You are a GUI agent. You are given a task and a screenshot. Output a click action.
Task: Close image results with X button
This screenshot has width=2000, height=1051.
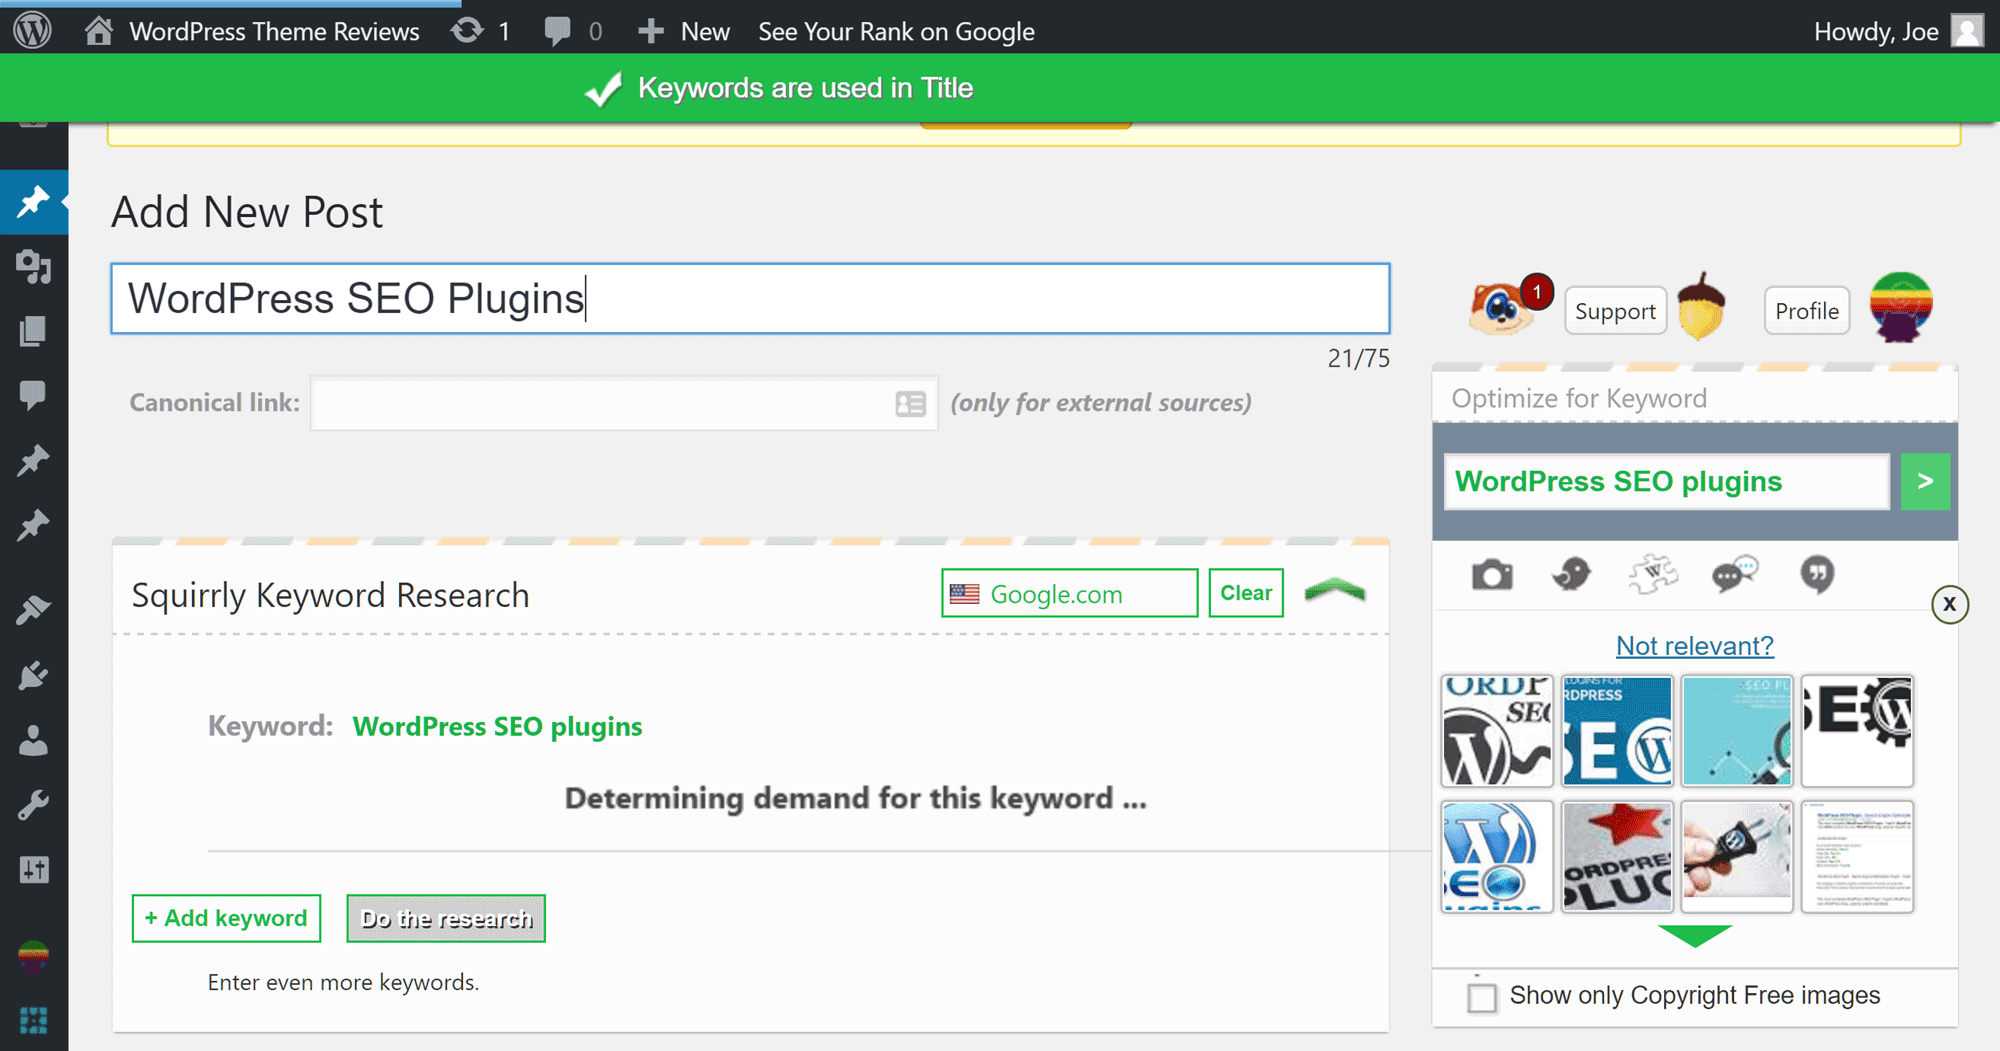[1949, 604]
